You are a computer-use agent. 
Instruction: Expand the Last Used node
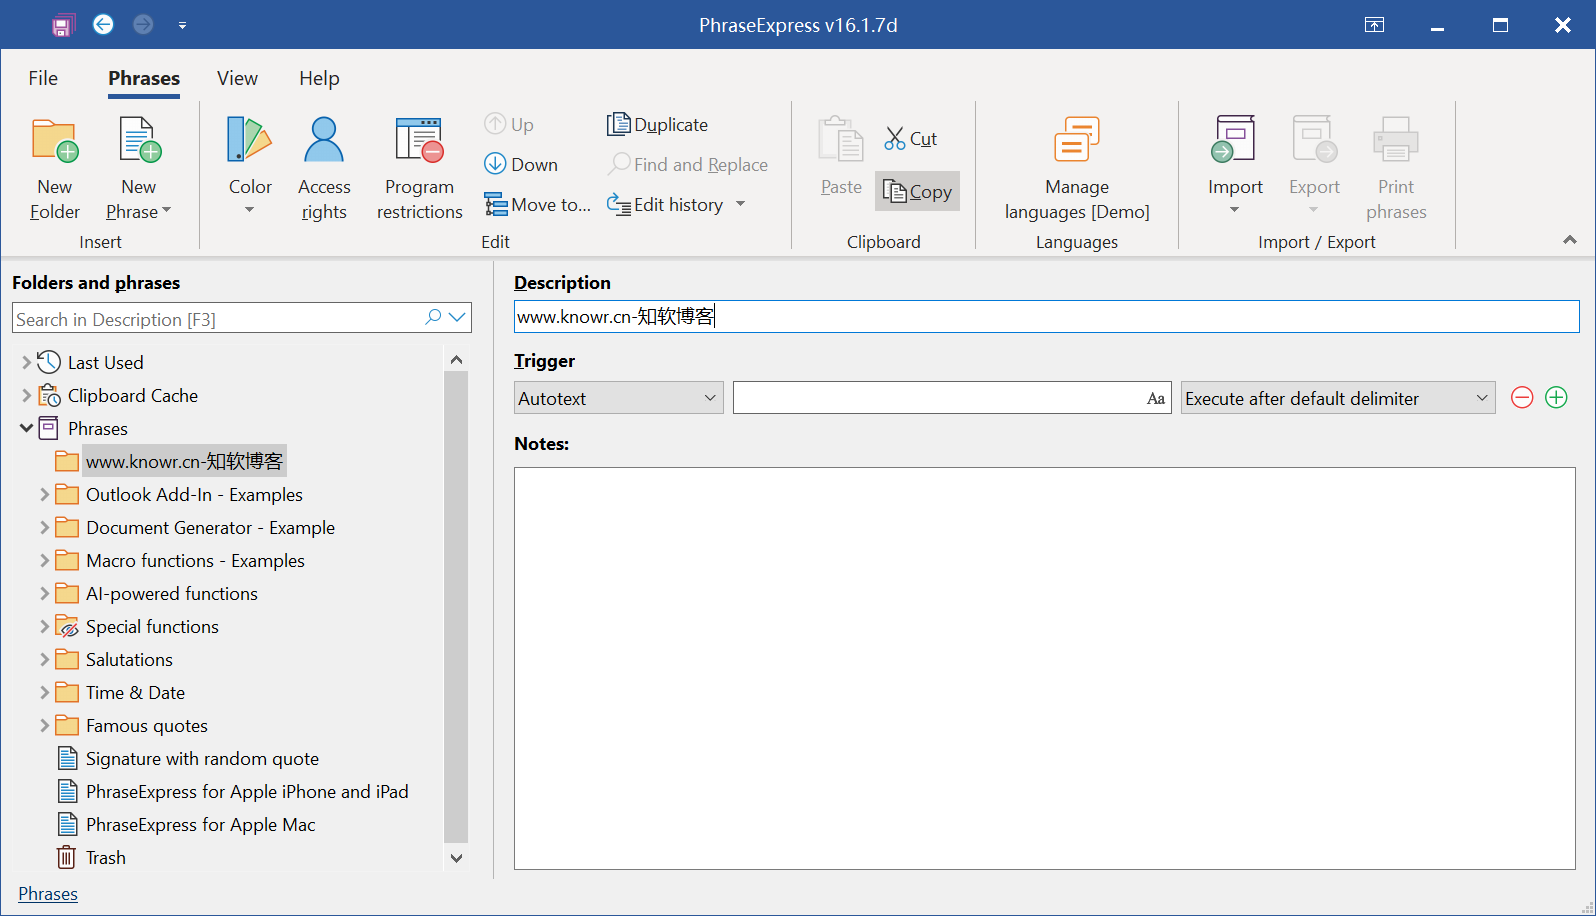(26, 362)
